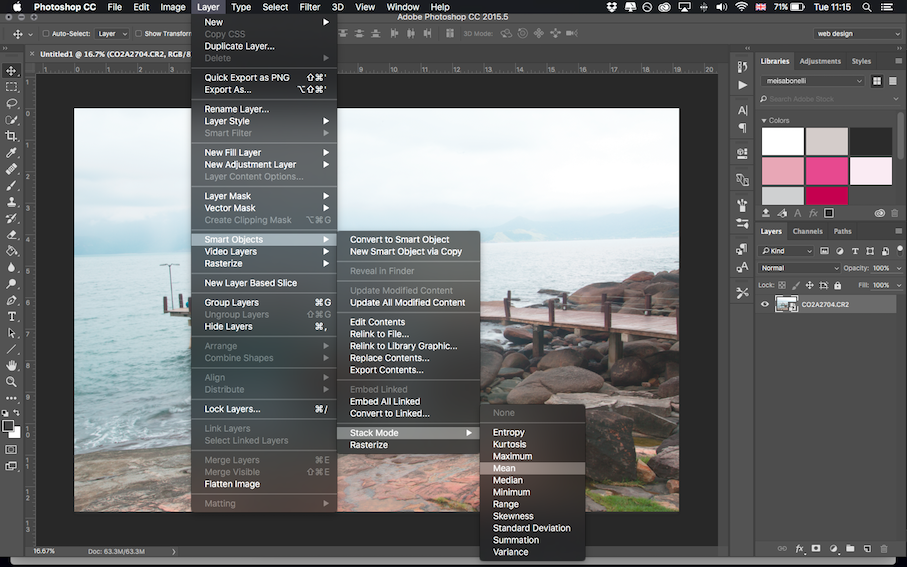Toggle lock image pixels brush icon
Viewport: 907px width, 567px height.
coord(796,285)
